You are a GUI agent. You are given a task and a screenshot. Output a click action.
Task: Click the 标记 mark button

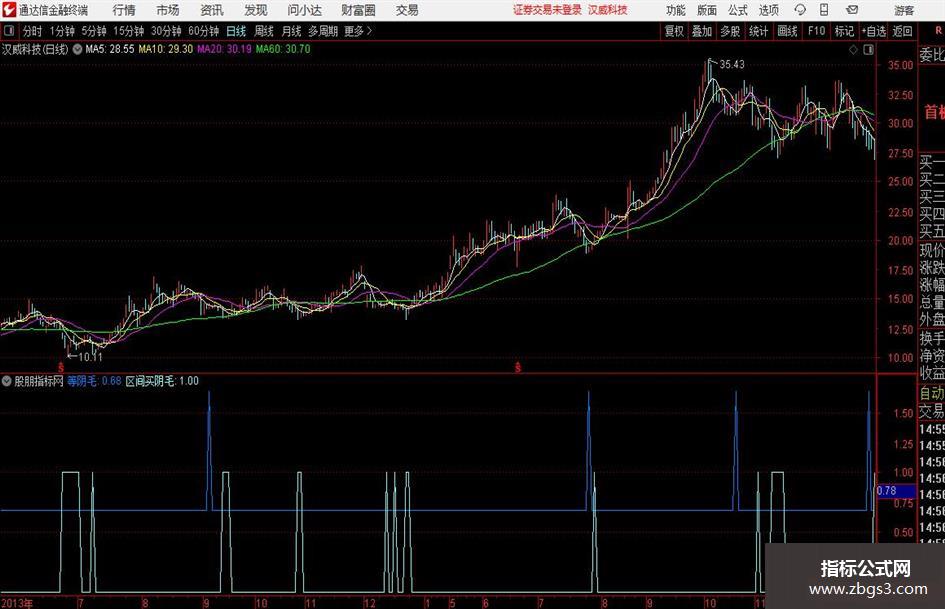pos(844,31)
